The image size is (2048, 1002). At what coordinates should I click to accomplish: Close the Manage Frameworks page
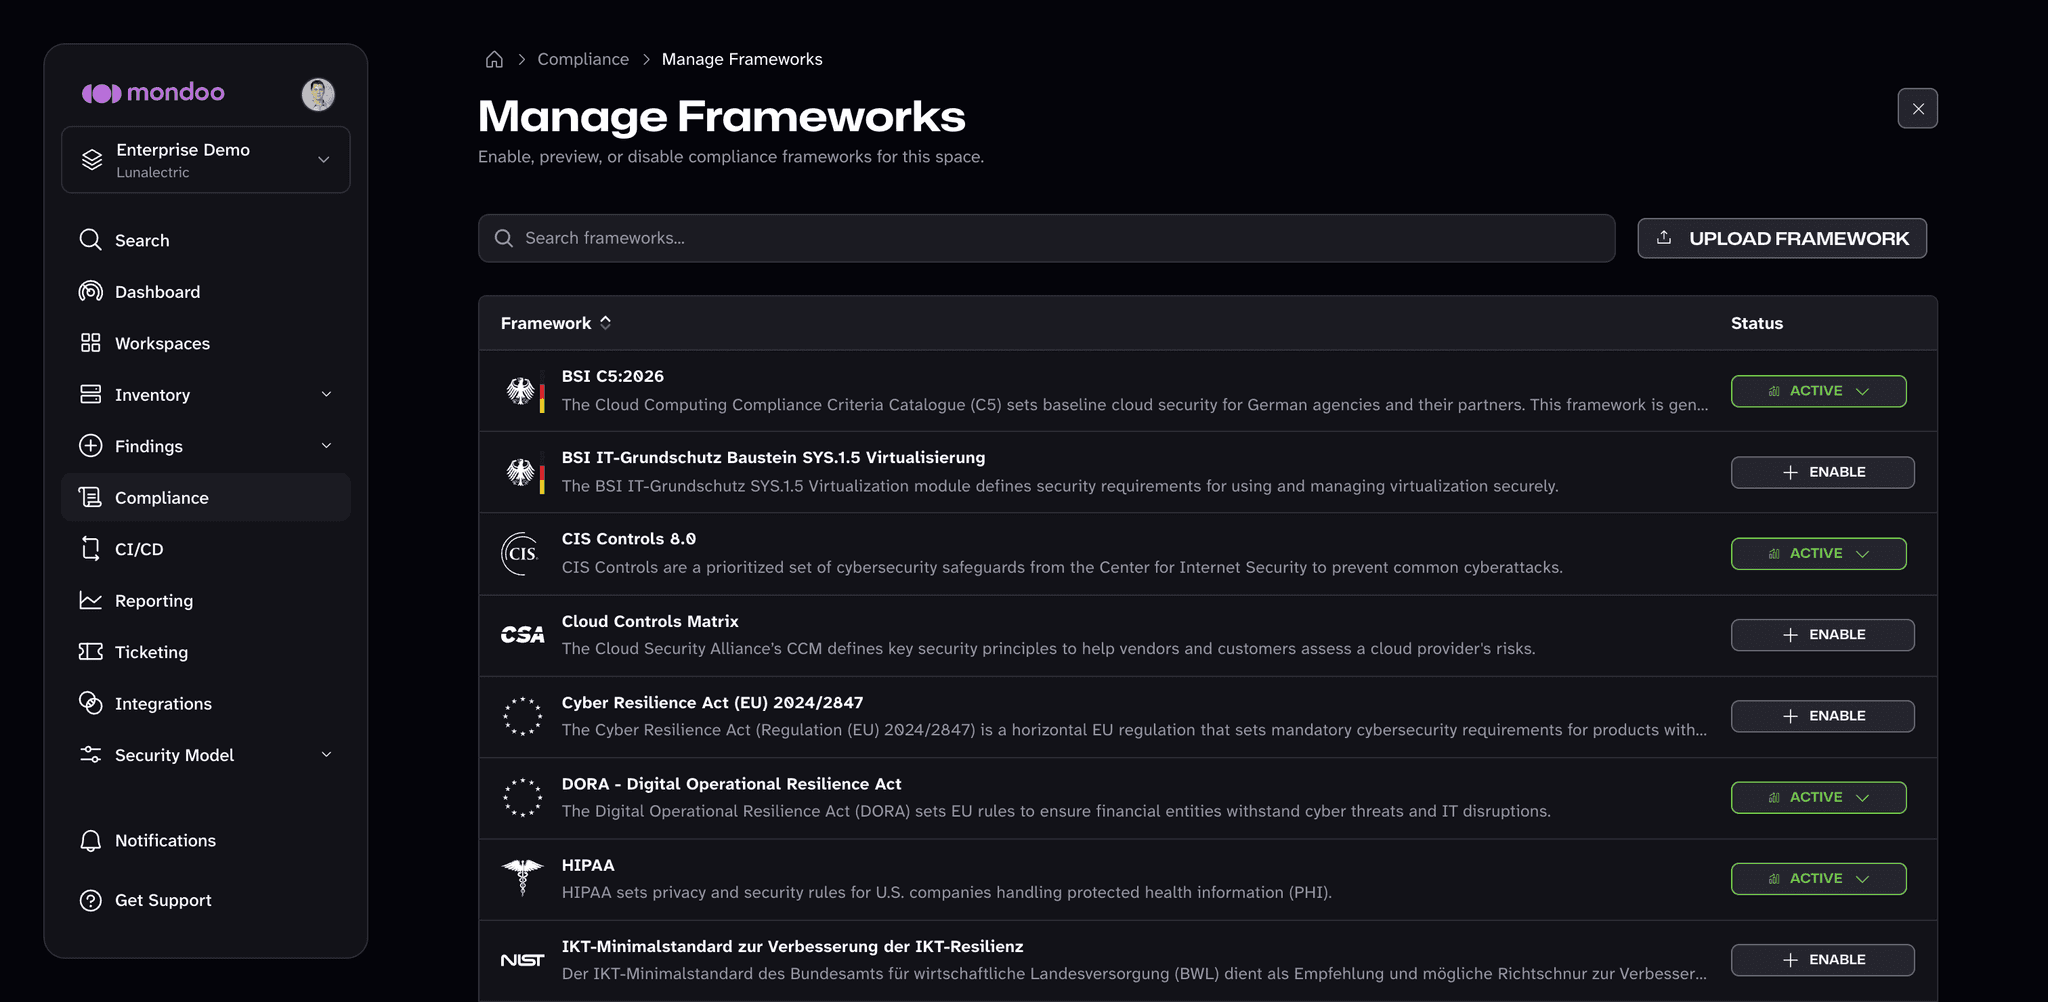[1917, 109]
